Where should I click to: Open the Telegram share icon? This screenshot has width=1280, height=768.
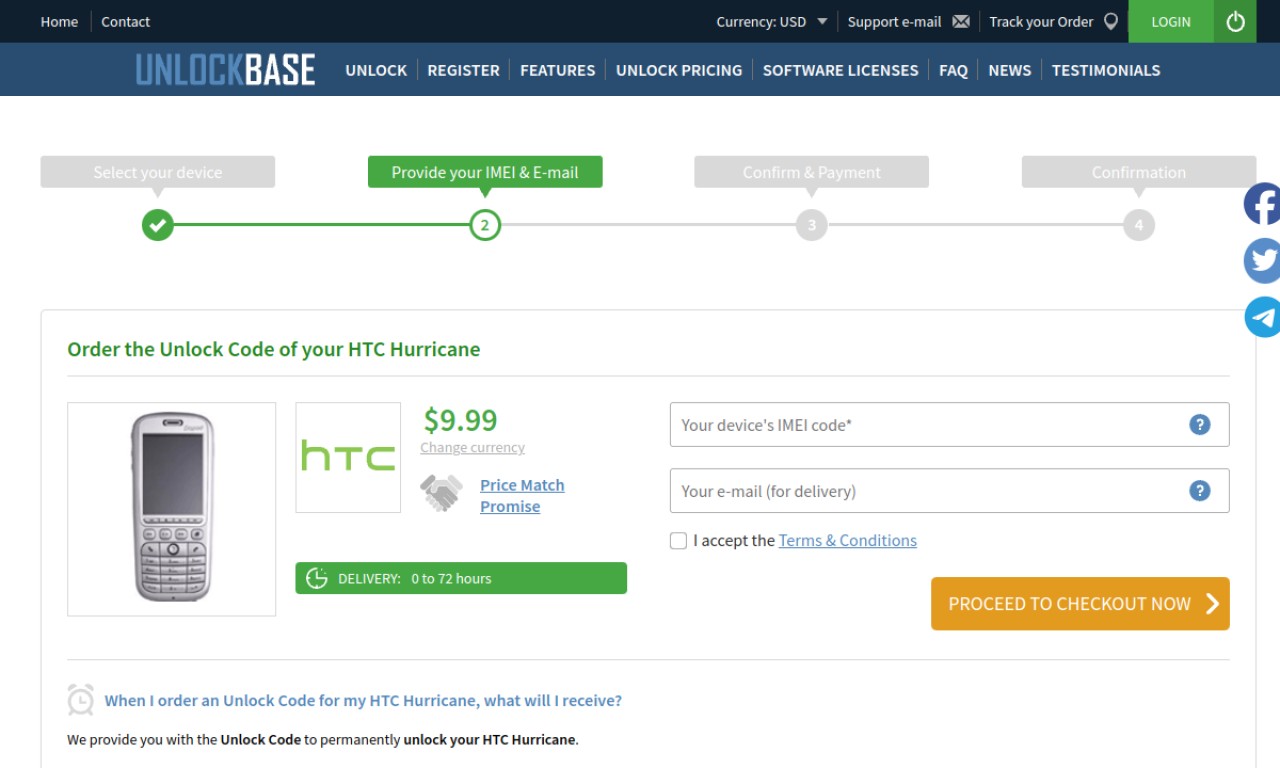click(1262, 317)
